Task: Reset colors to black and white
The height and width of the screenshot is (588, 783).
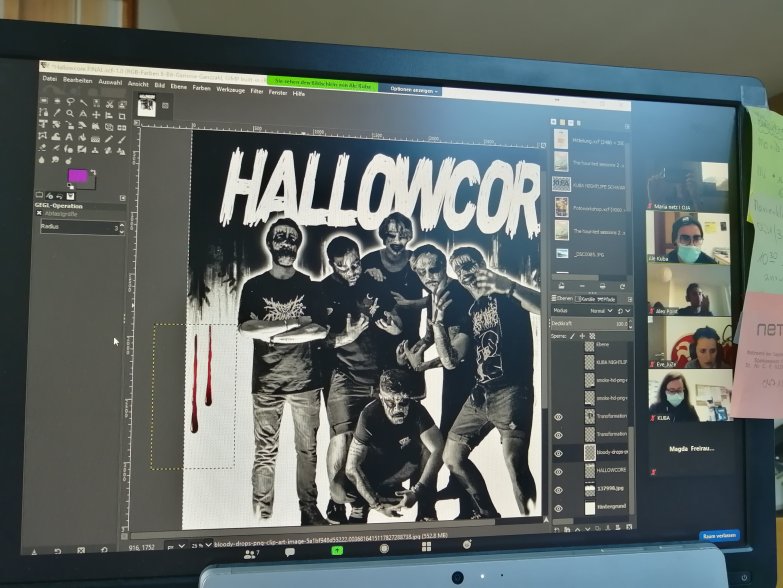Action: tap(70, 186)
